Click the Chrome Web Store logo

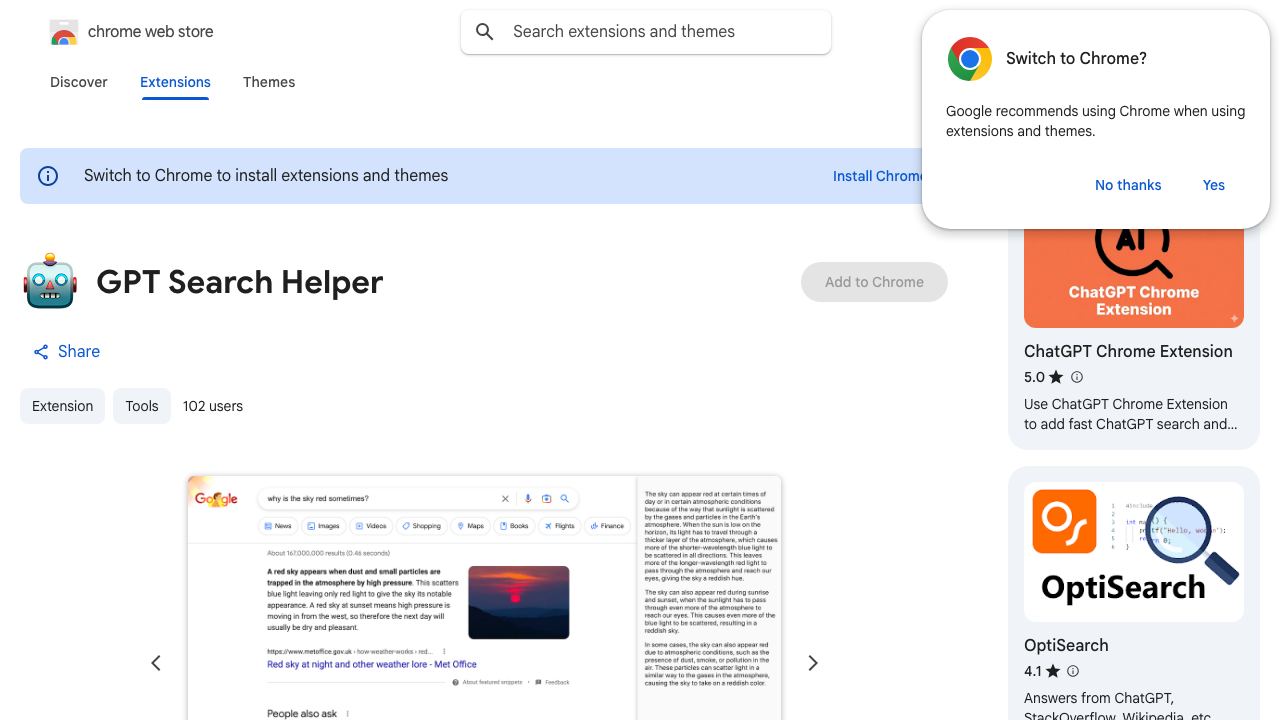click(64, 32)
